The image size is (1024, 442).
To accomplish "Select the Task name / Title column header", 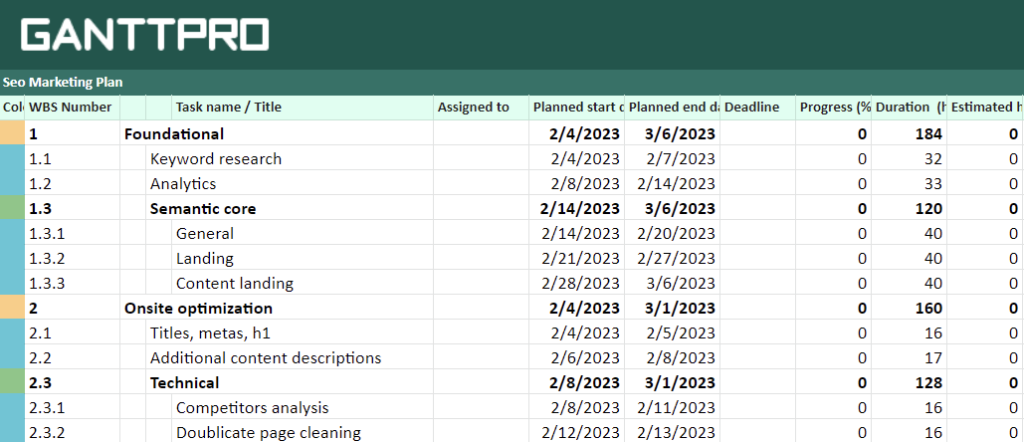I will pos(229,108).
